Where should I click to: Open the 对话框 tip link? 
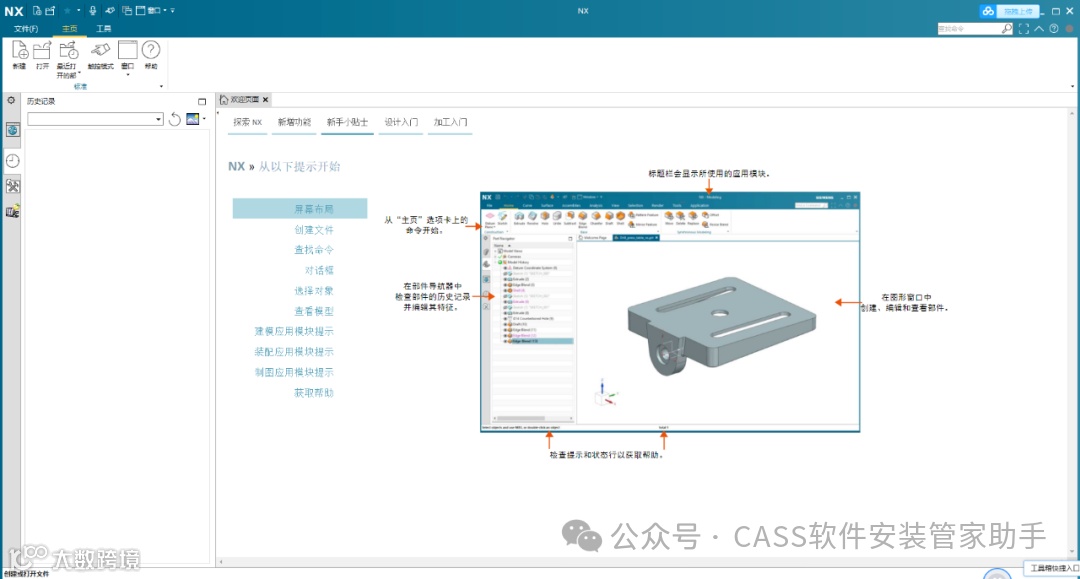[x=320, y=270]
